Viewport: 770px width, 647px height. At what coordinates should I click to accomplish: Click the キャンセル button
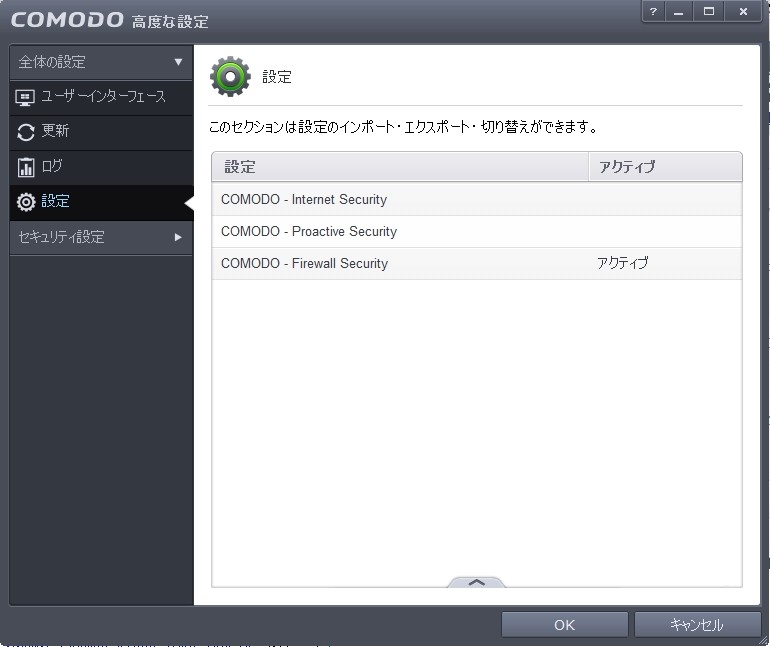coord(697,624)
